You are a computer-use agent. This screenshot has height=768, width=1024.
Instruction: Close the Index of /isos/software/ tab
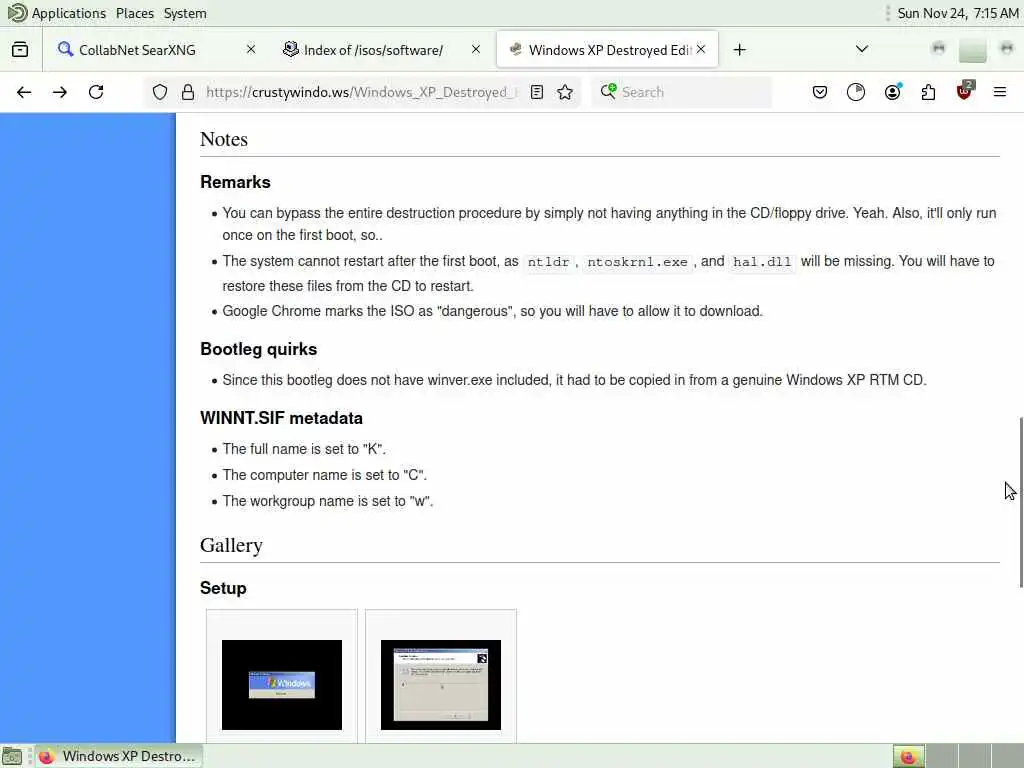pos(476,50)
